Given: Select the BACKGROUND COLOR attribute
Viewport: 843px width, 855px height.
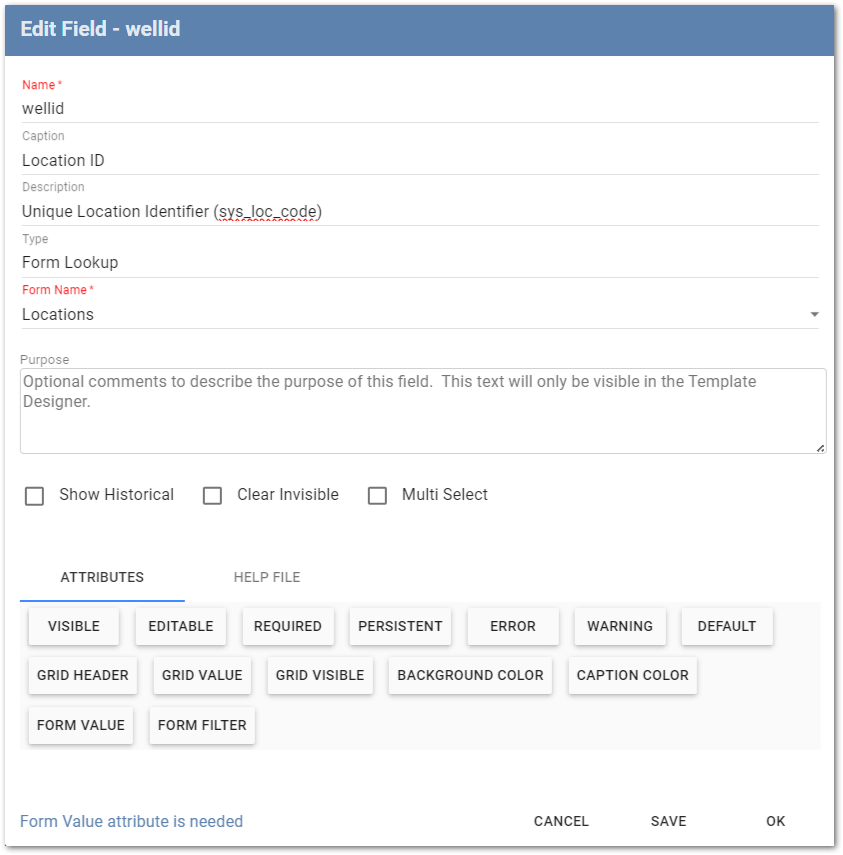Looking at the screenshot, I should coord(469,675).
